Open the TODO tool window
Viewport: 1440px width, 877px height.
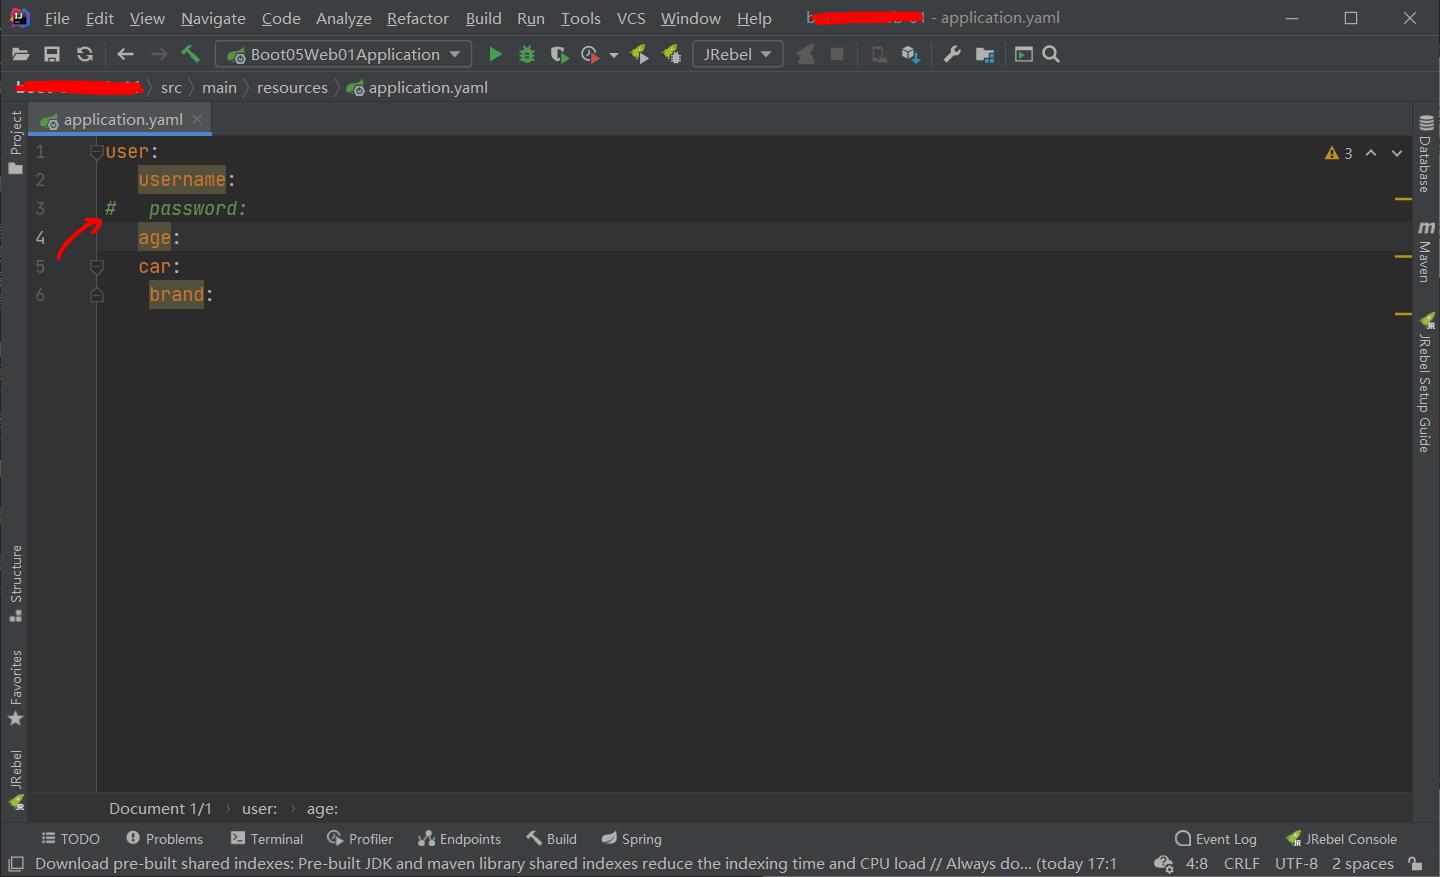pos(71,839)
